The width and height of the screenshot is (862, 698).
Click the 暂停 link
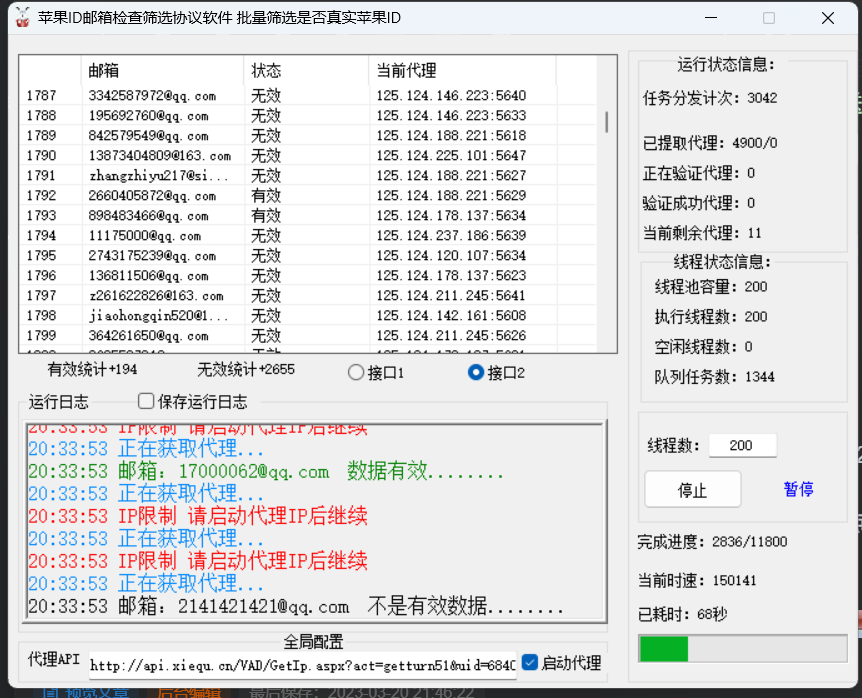point(798,489)
